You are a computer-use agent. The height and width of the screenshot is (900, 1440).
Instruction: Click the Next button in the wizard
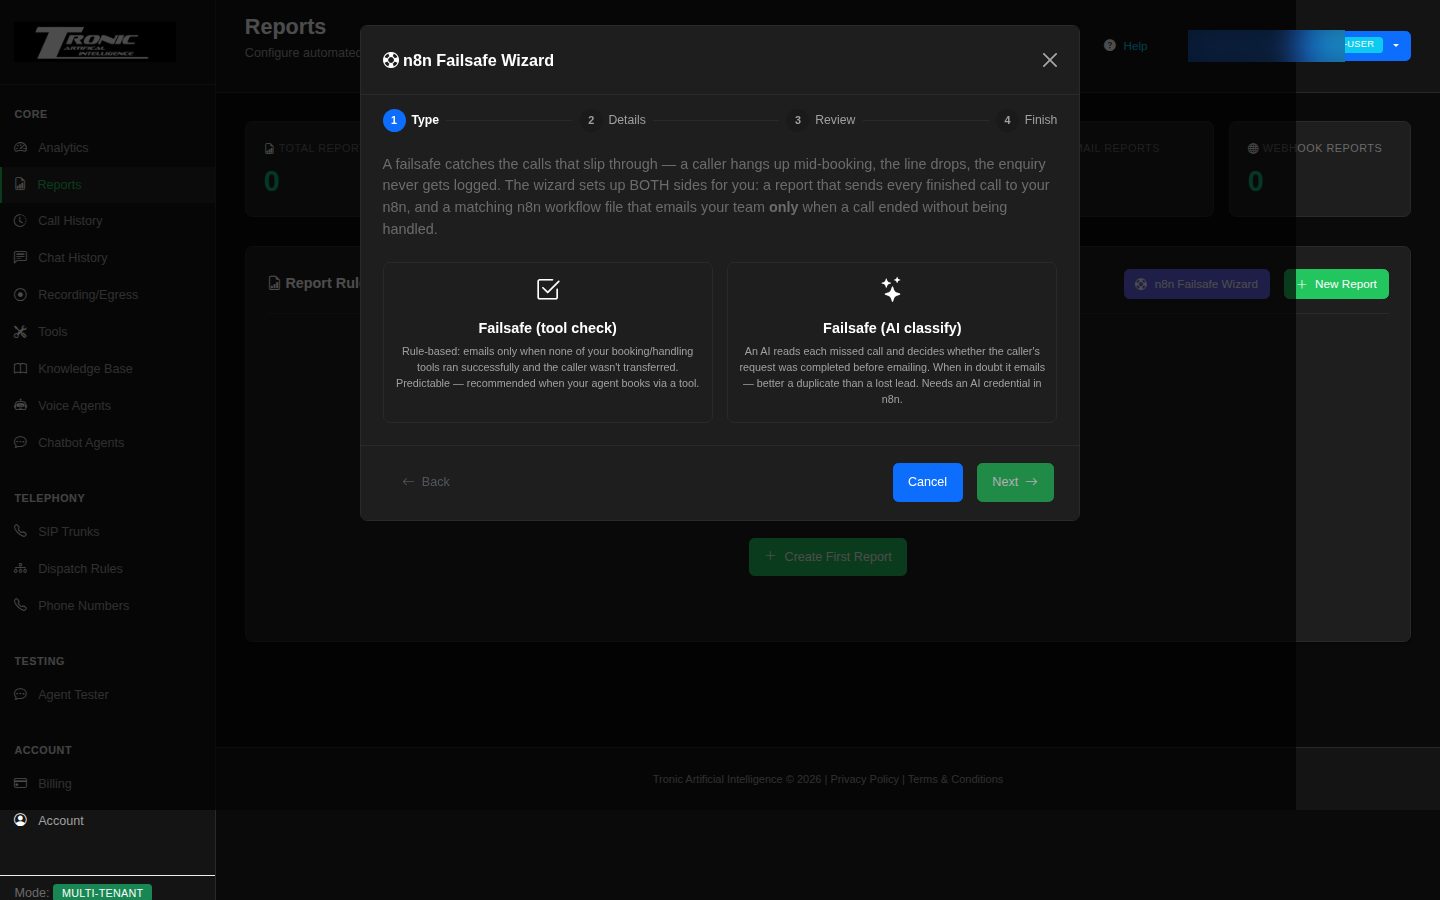pyautogui.click(x=1015, y=482)
